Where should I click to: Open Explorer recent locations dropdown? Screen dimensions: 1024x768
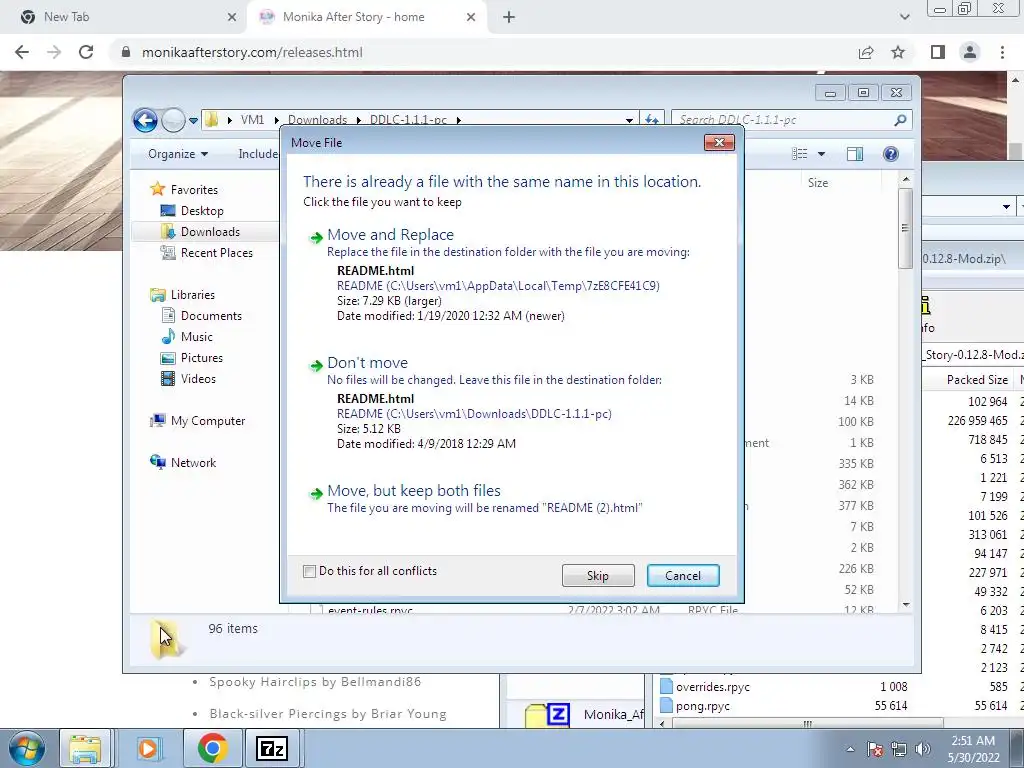[193, 120]
